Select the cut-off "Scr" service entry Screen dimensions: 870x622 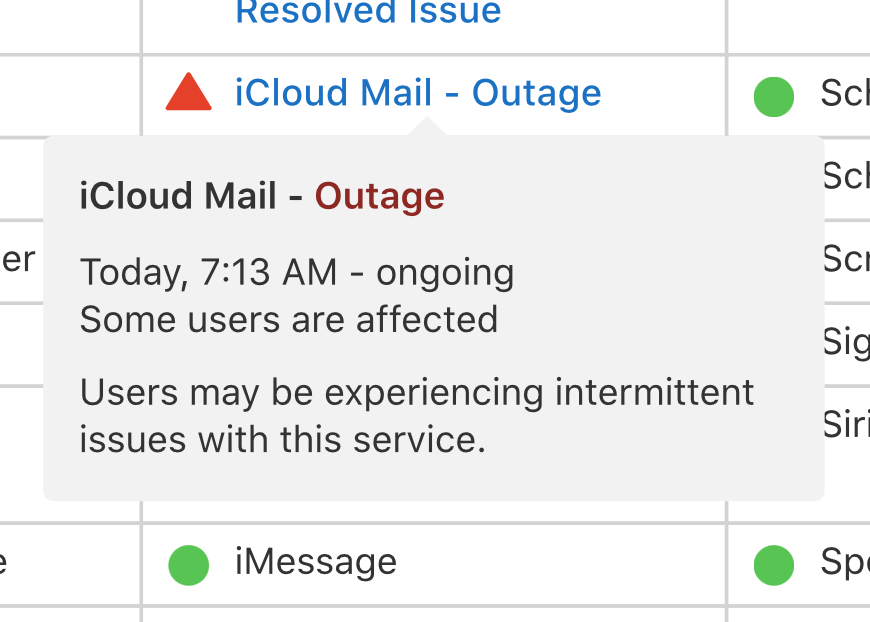click(846, 259)
